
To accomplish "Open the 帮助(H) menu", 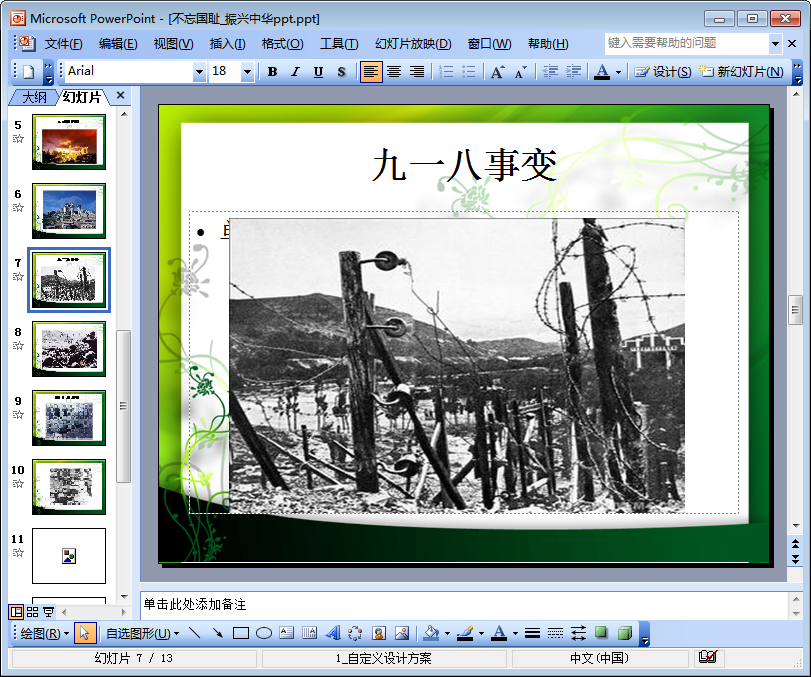I will (x=548, y=44).
